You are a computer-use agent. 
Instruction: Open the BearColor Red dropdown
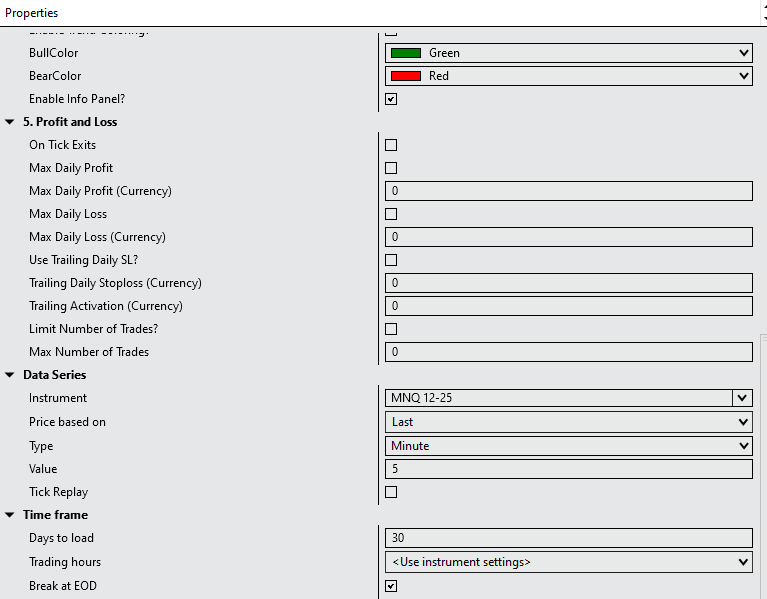click(568, 76)
